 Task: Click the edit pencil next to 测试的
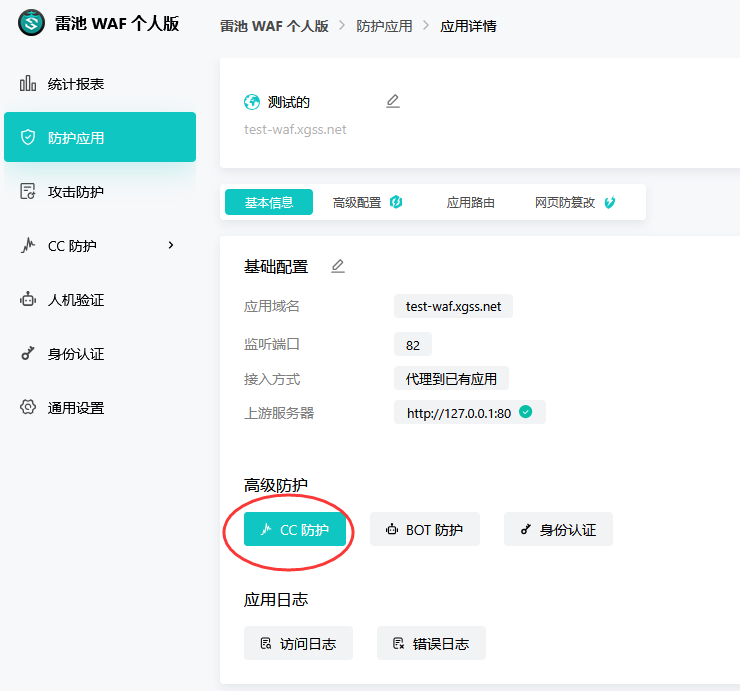(x=393, y=101)
